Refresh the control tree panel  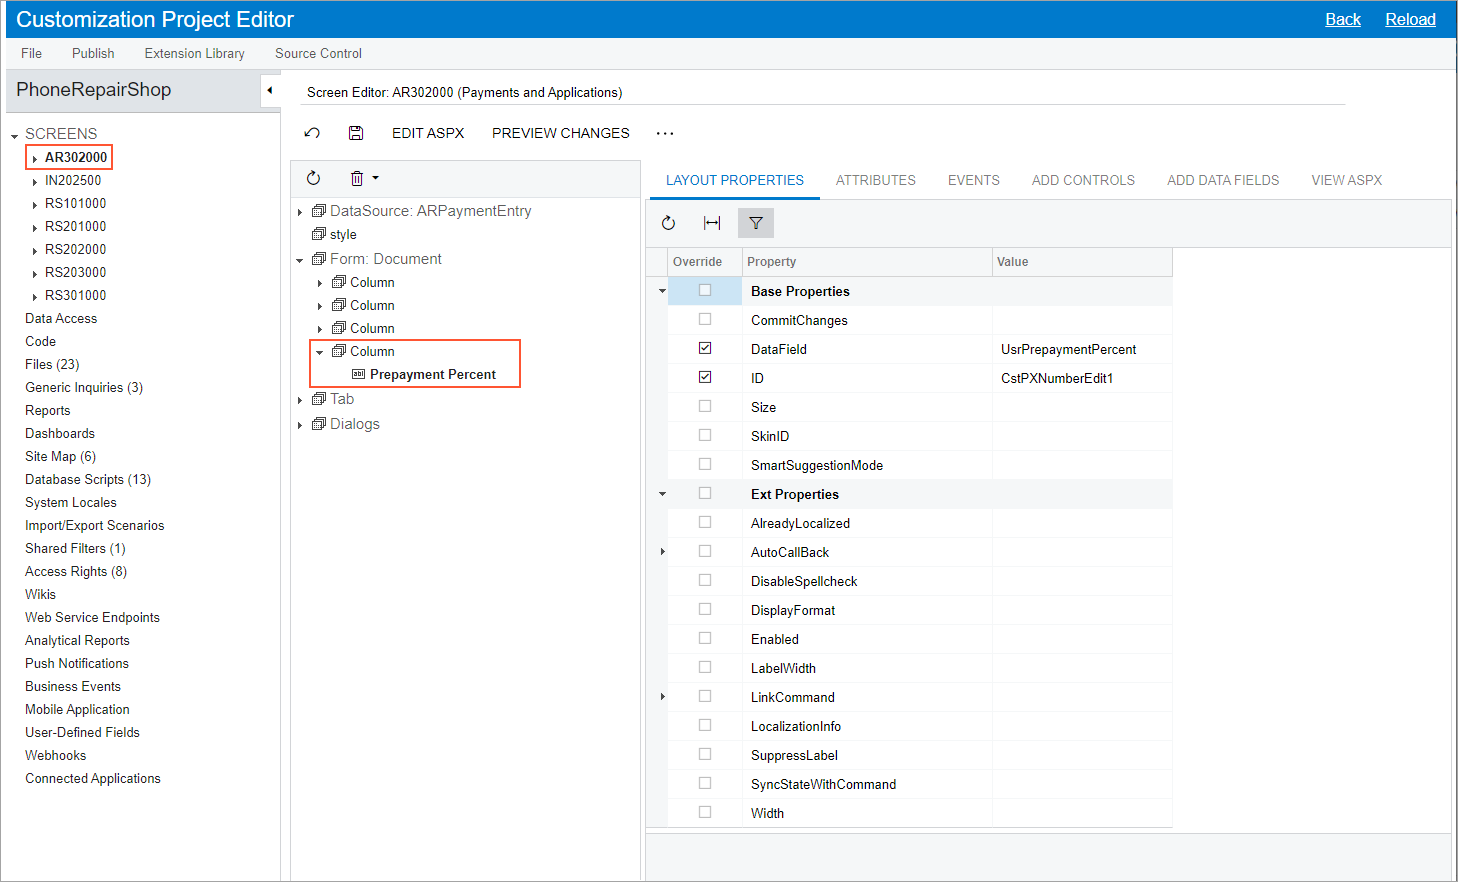pos(314,178)
